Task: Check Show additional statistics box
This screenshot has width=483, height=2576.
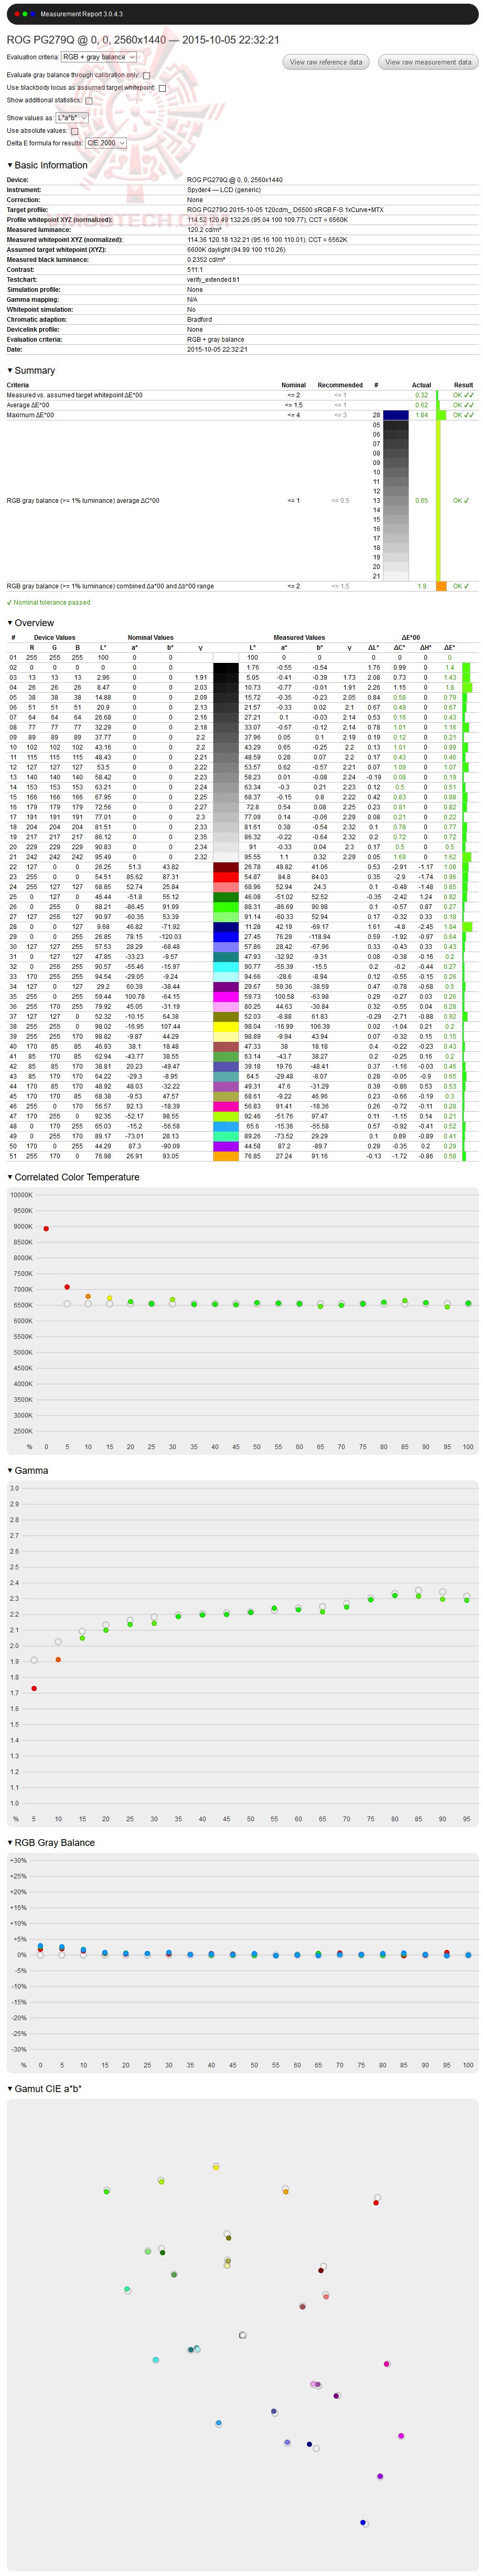Action: pyautogui.click(x=88, y=100)
